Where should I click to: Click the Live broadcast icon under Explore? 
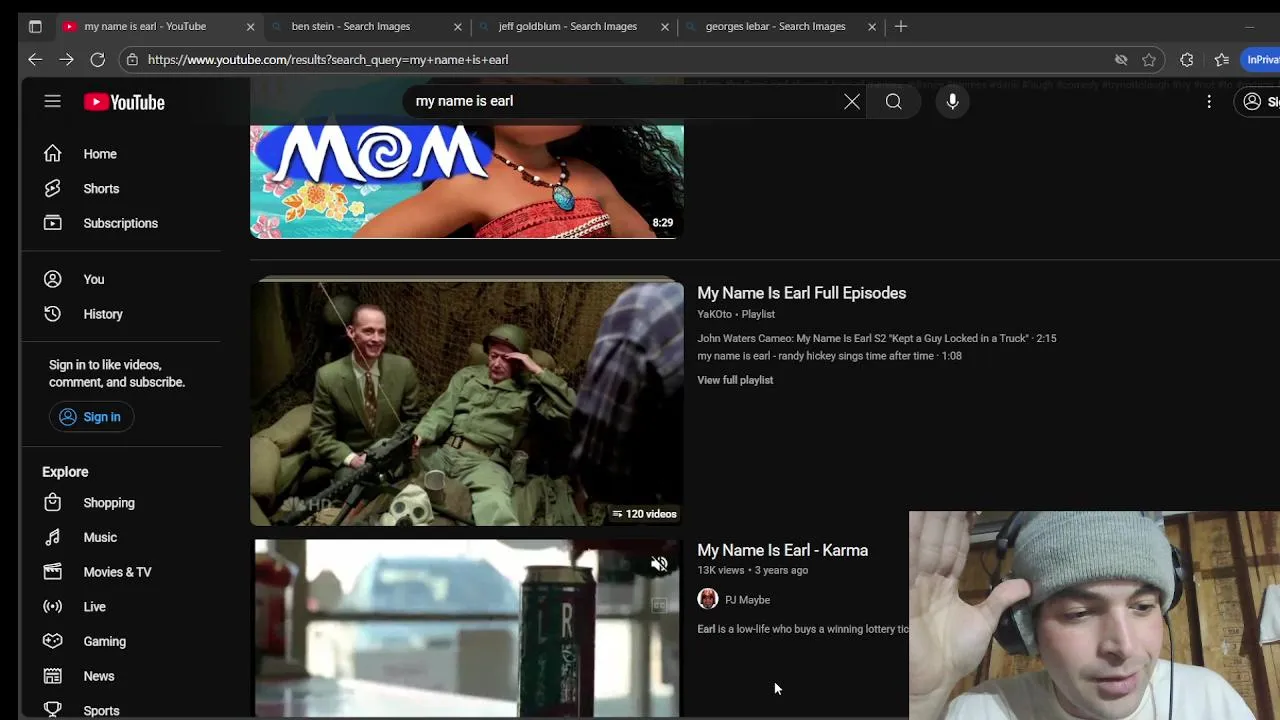53,607
